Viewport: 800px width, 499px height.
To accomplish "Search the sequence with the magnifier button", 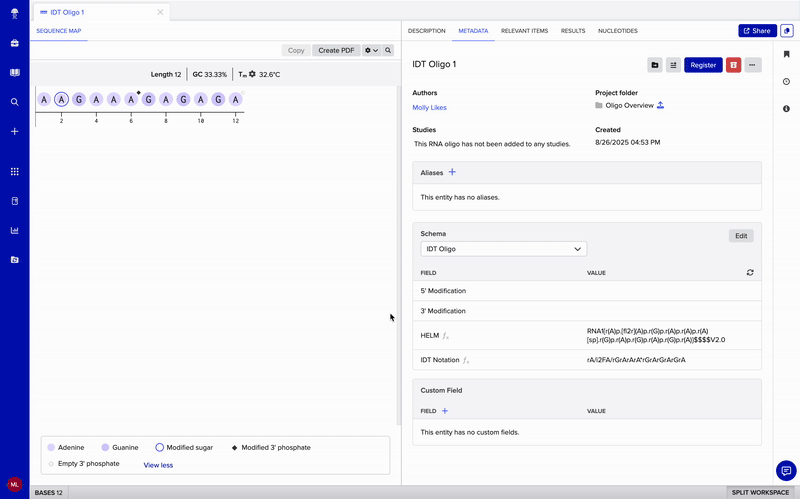I will pyautogui.click(x=388, y=51).
